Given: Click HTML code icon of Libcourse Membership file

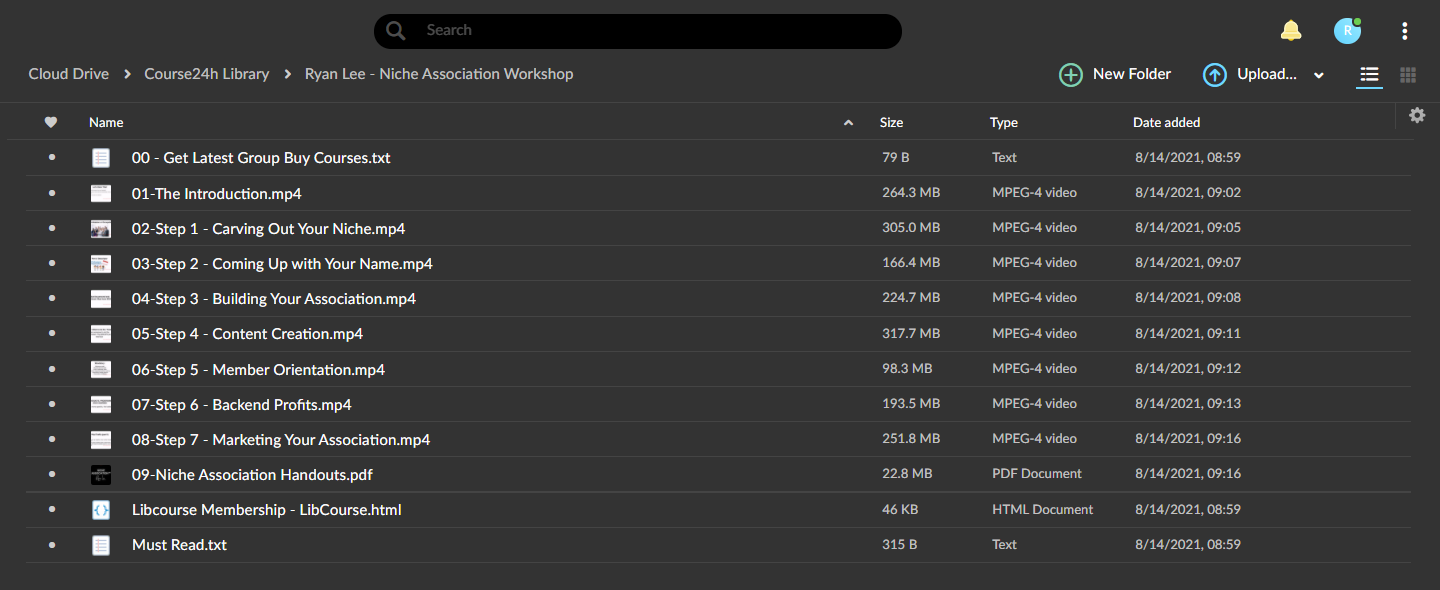Looking at the screenshot, I should coord(101,510).
